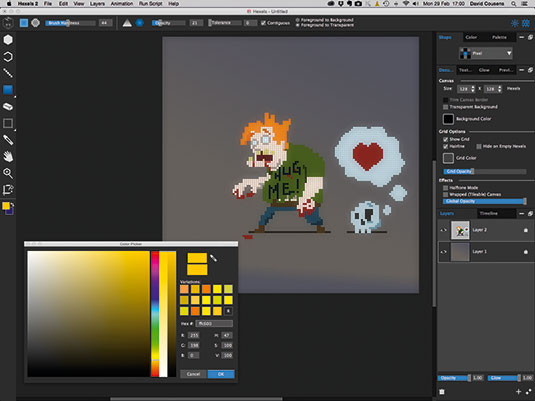
Task: Open Spotlight search in the macOS menu bar
Action: tap(514, 4)
